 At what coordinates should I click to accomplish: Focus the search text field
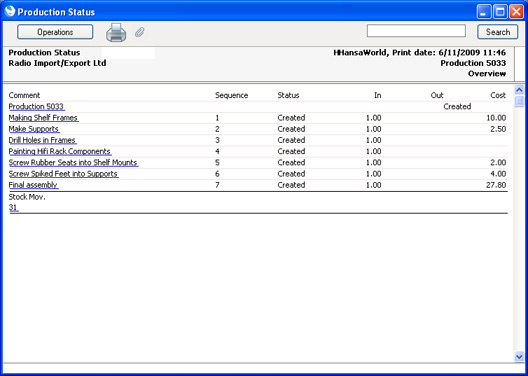point(416,31)
